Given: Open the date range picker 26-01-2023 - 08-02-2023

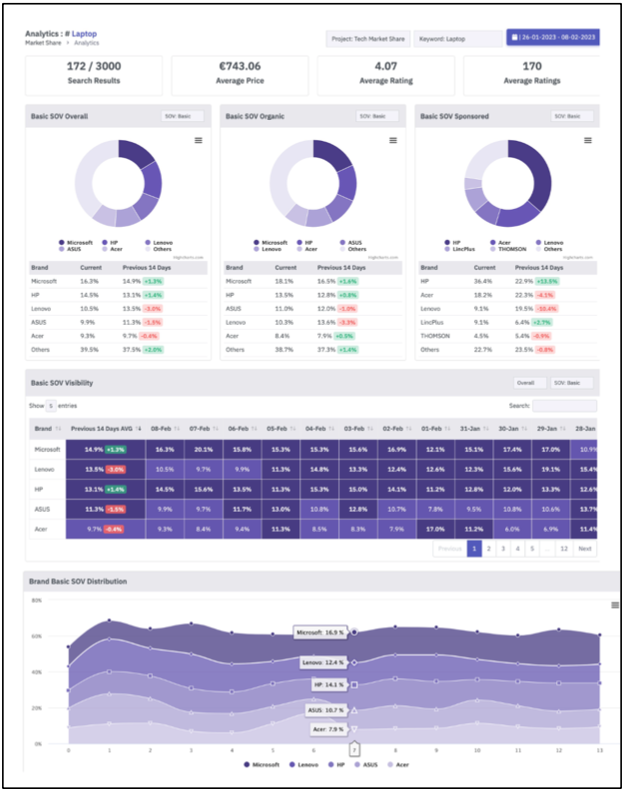Looking at the screenshot, I should [x=553, y=37].
